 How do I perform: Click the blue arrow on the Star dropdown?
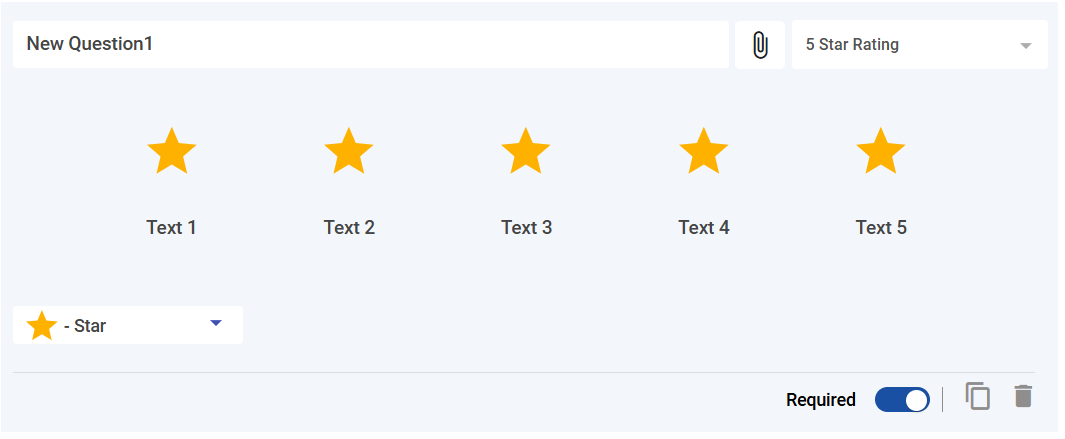coord(216,323)
